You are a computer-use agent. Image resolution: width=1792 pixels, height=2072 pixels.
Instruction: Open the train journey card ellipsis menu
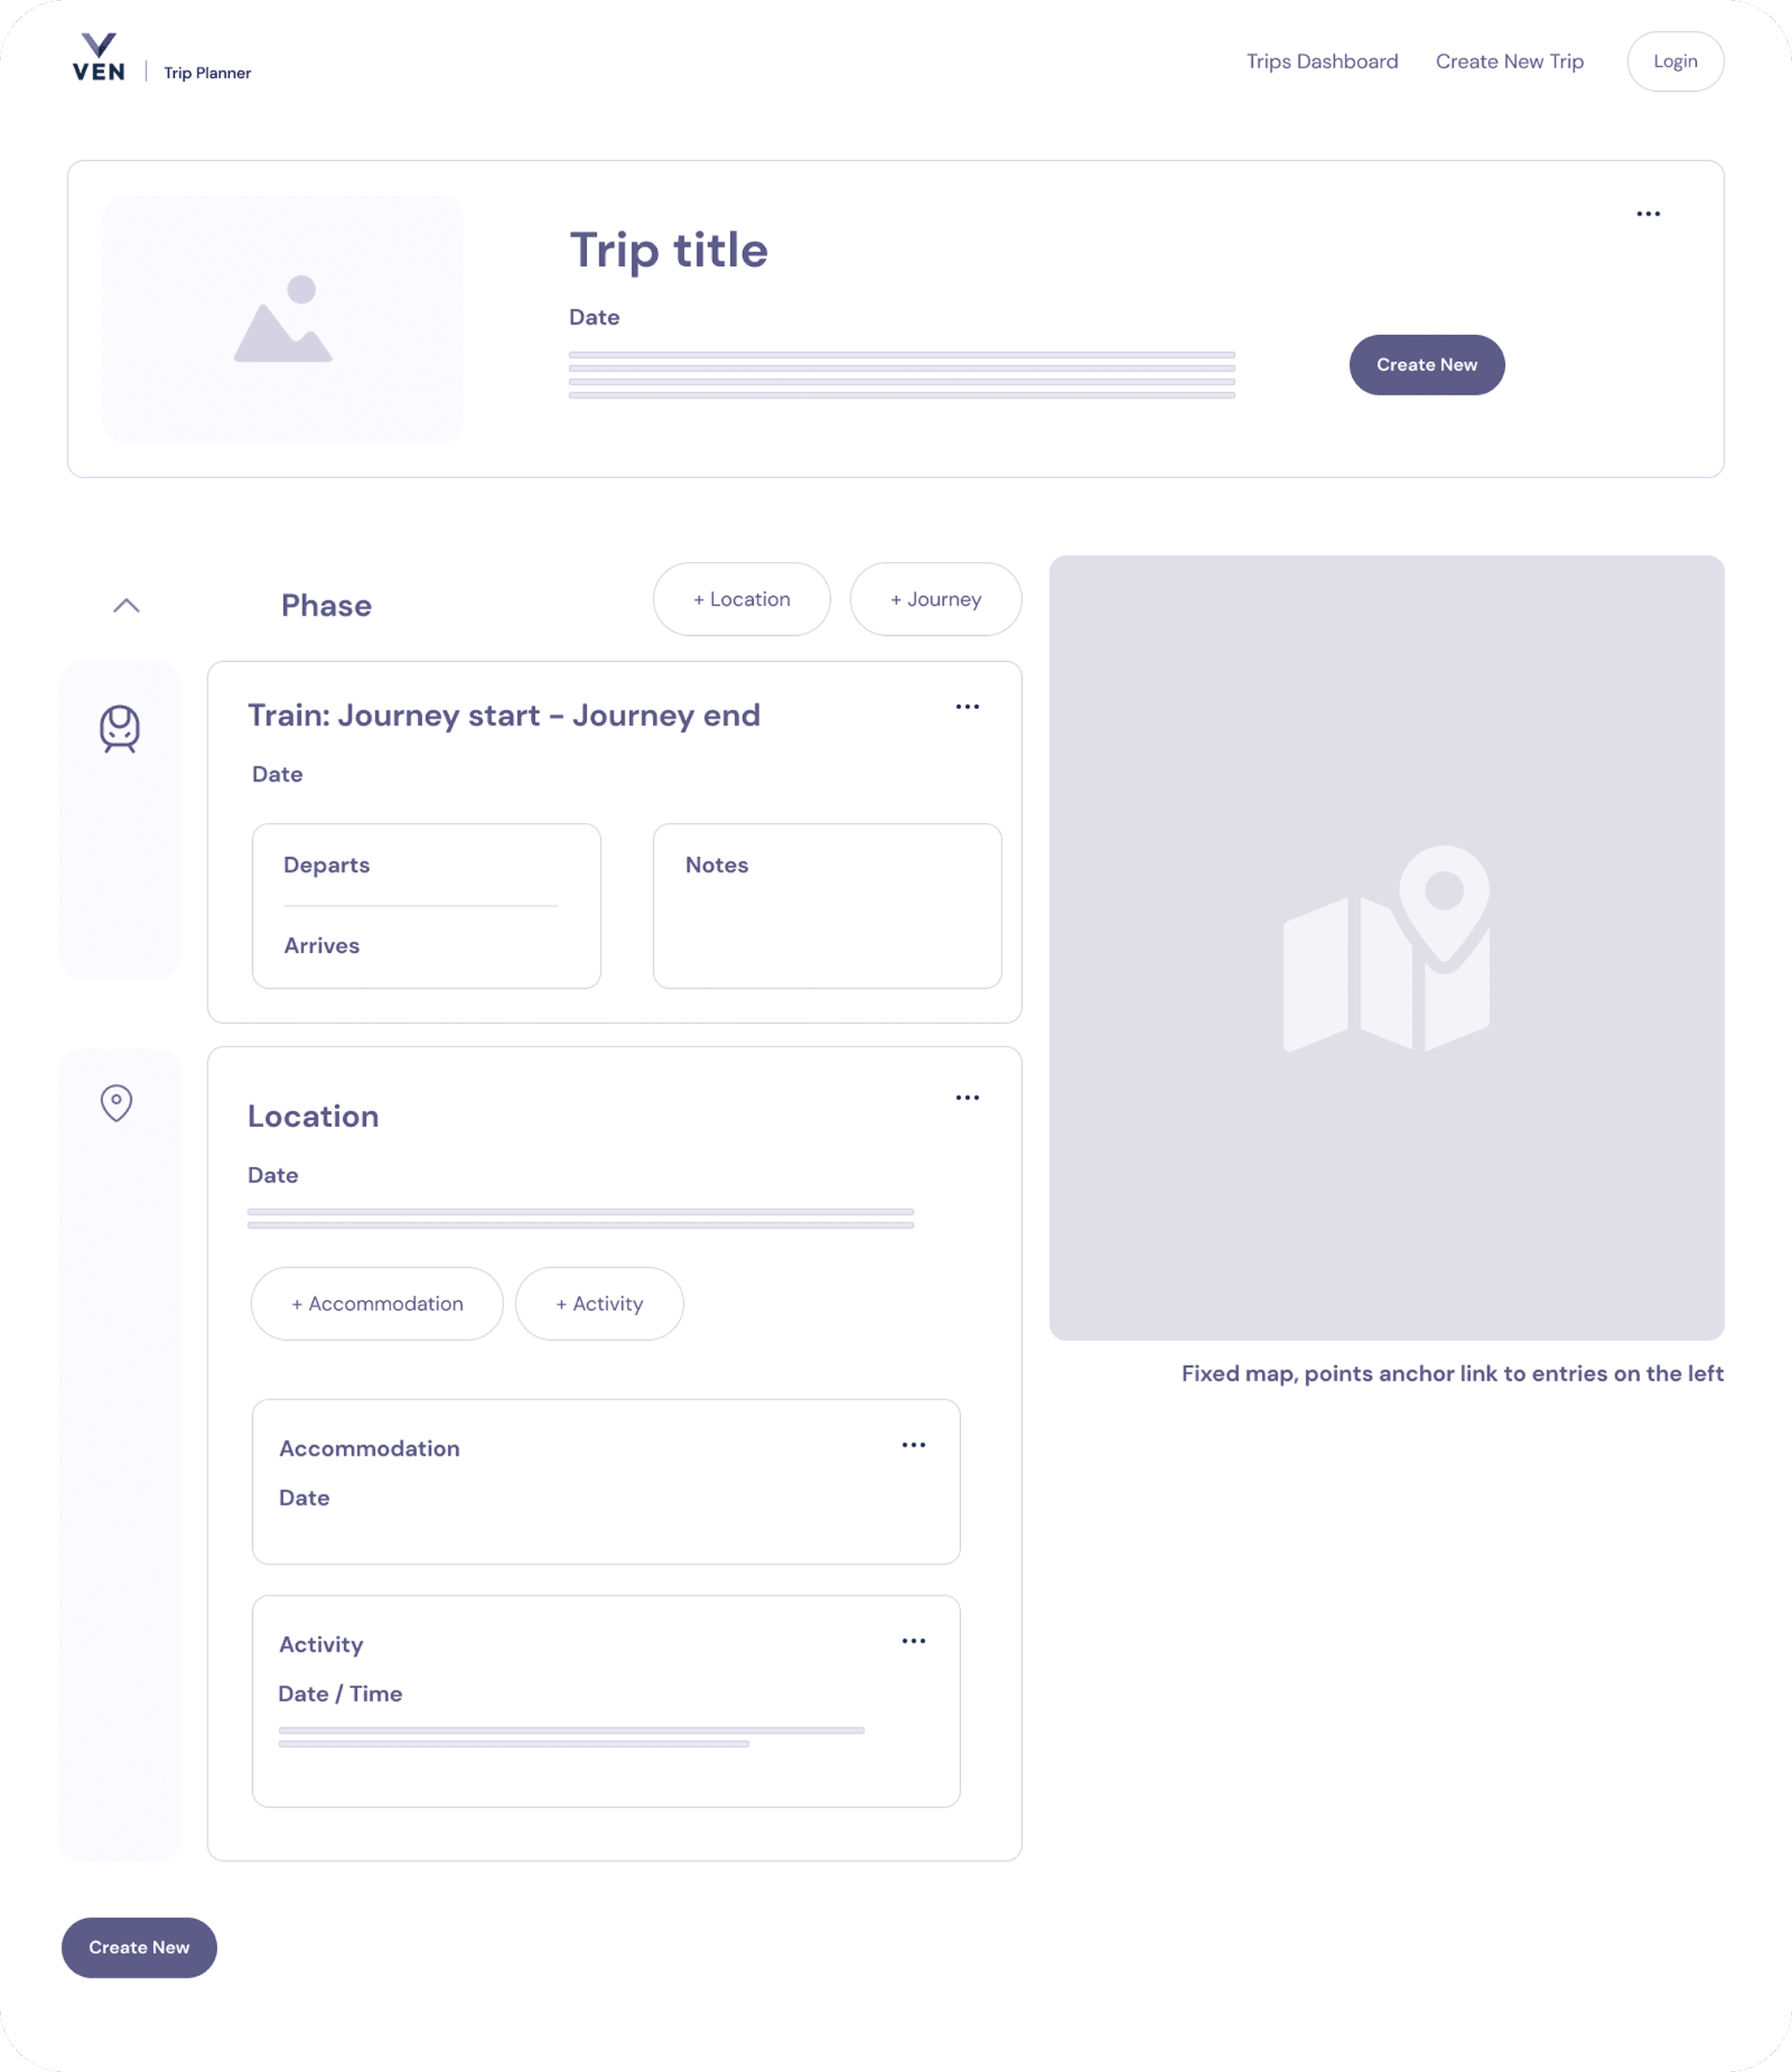pos(967,706)
